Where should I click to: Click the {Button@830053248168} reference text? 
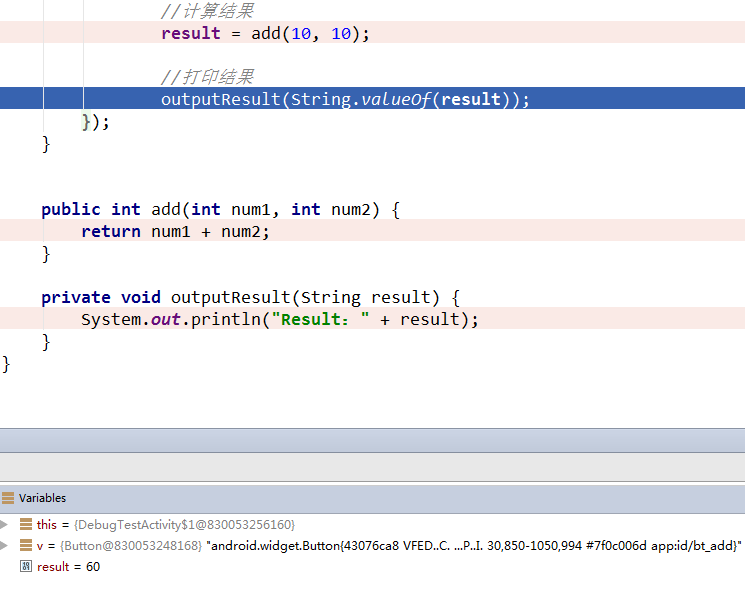pyautogui.click(x=131, y=545)
